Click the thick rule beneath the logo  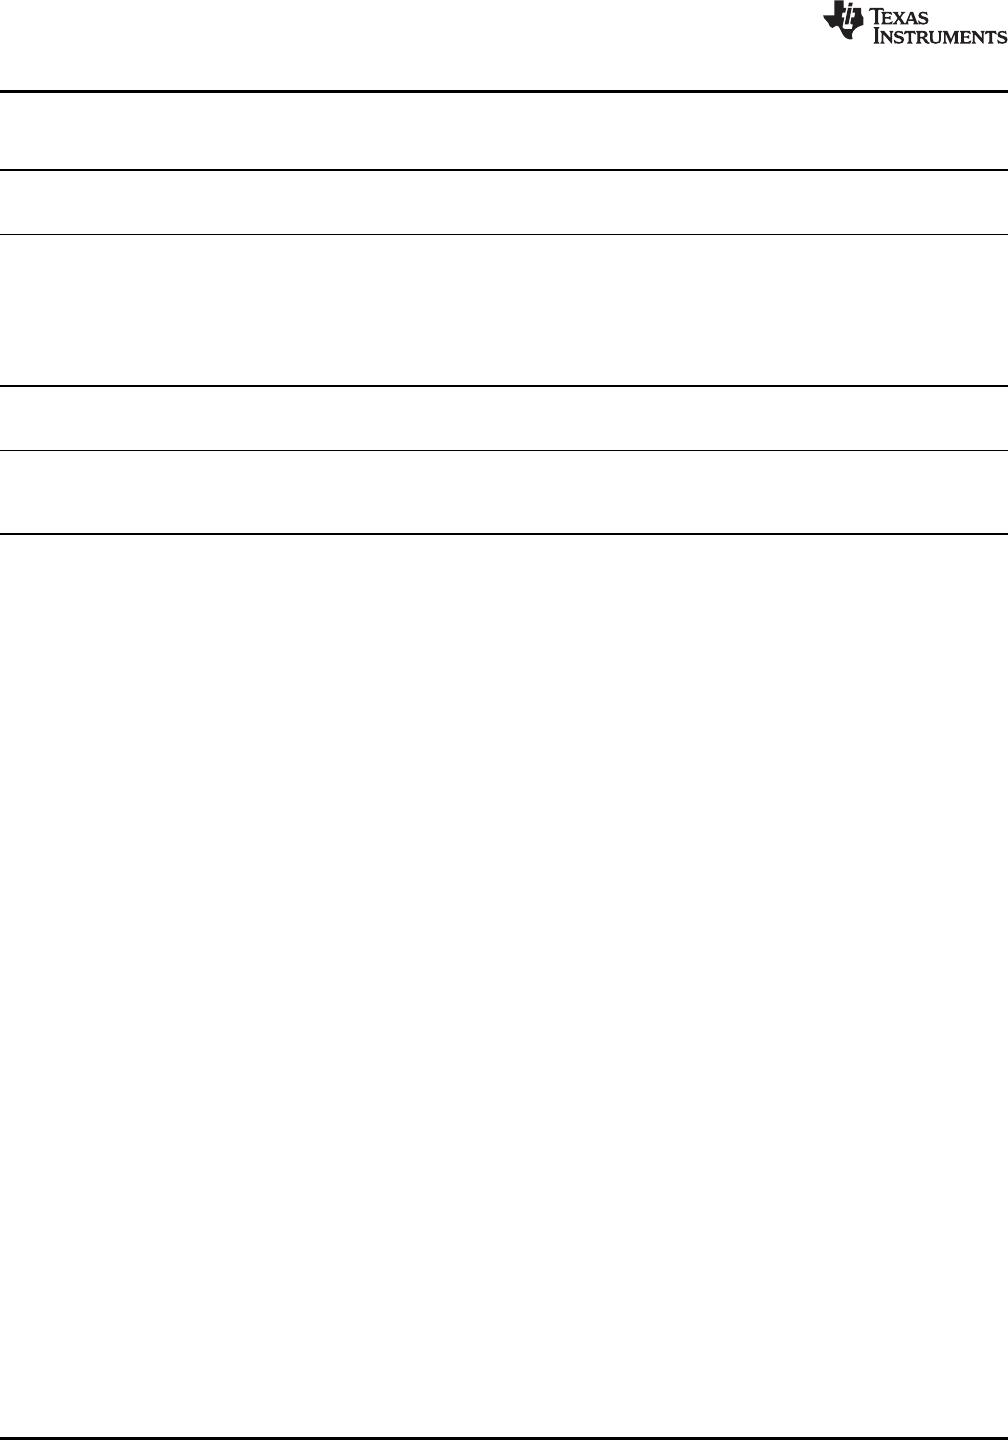[x=504, y=92]
